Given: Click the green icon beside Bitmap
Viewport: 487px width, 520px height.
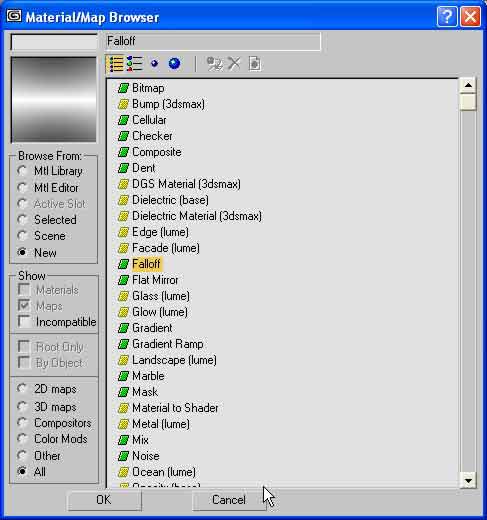Looking at the screenshot, I should 123,88.
